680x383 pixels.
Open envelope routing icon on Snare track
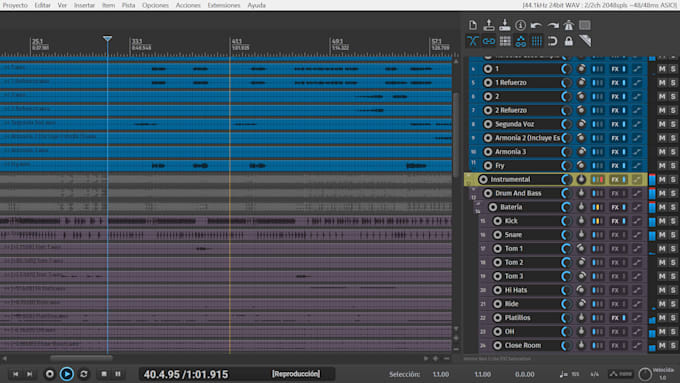click(x=637, y=235)
